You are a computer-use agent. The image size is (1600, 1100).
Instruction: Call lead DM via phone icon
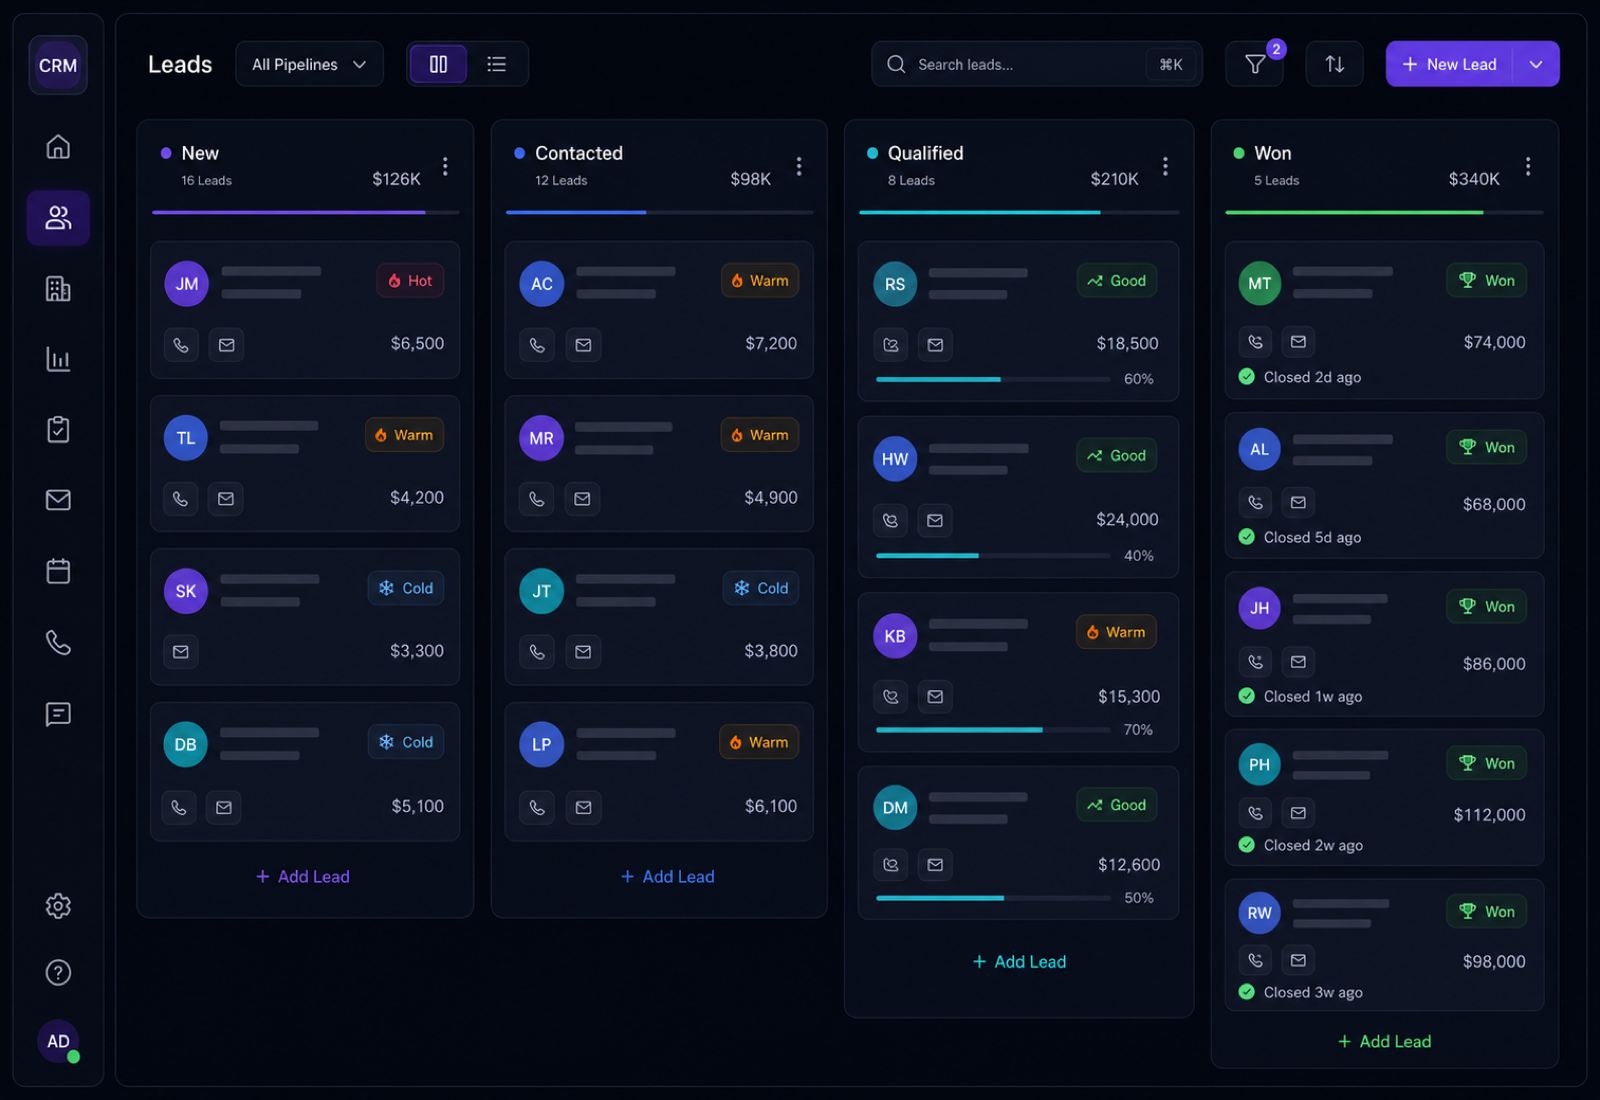(x=891, y=865)
